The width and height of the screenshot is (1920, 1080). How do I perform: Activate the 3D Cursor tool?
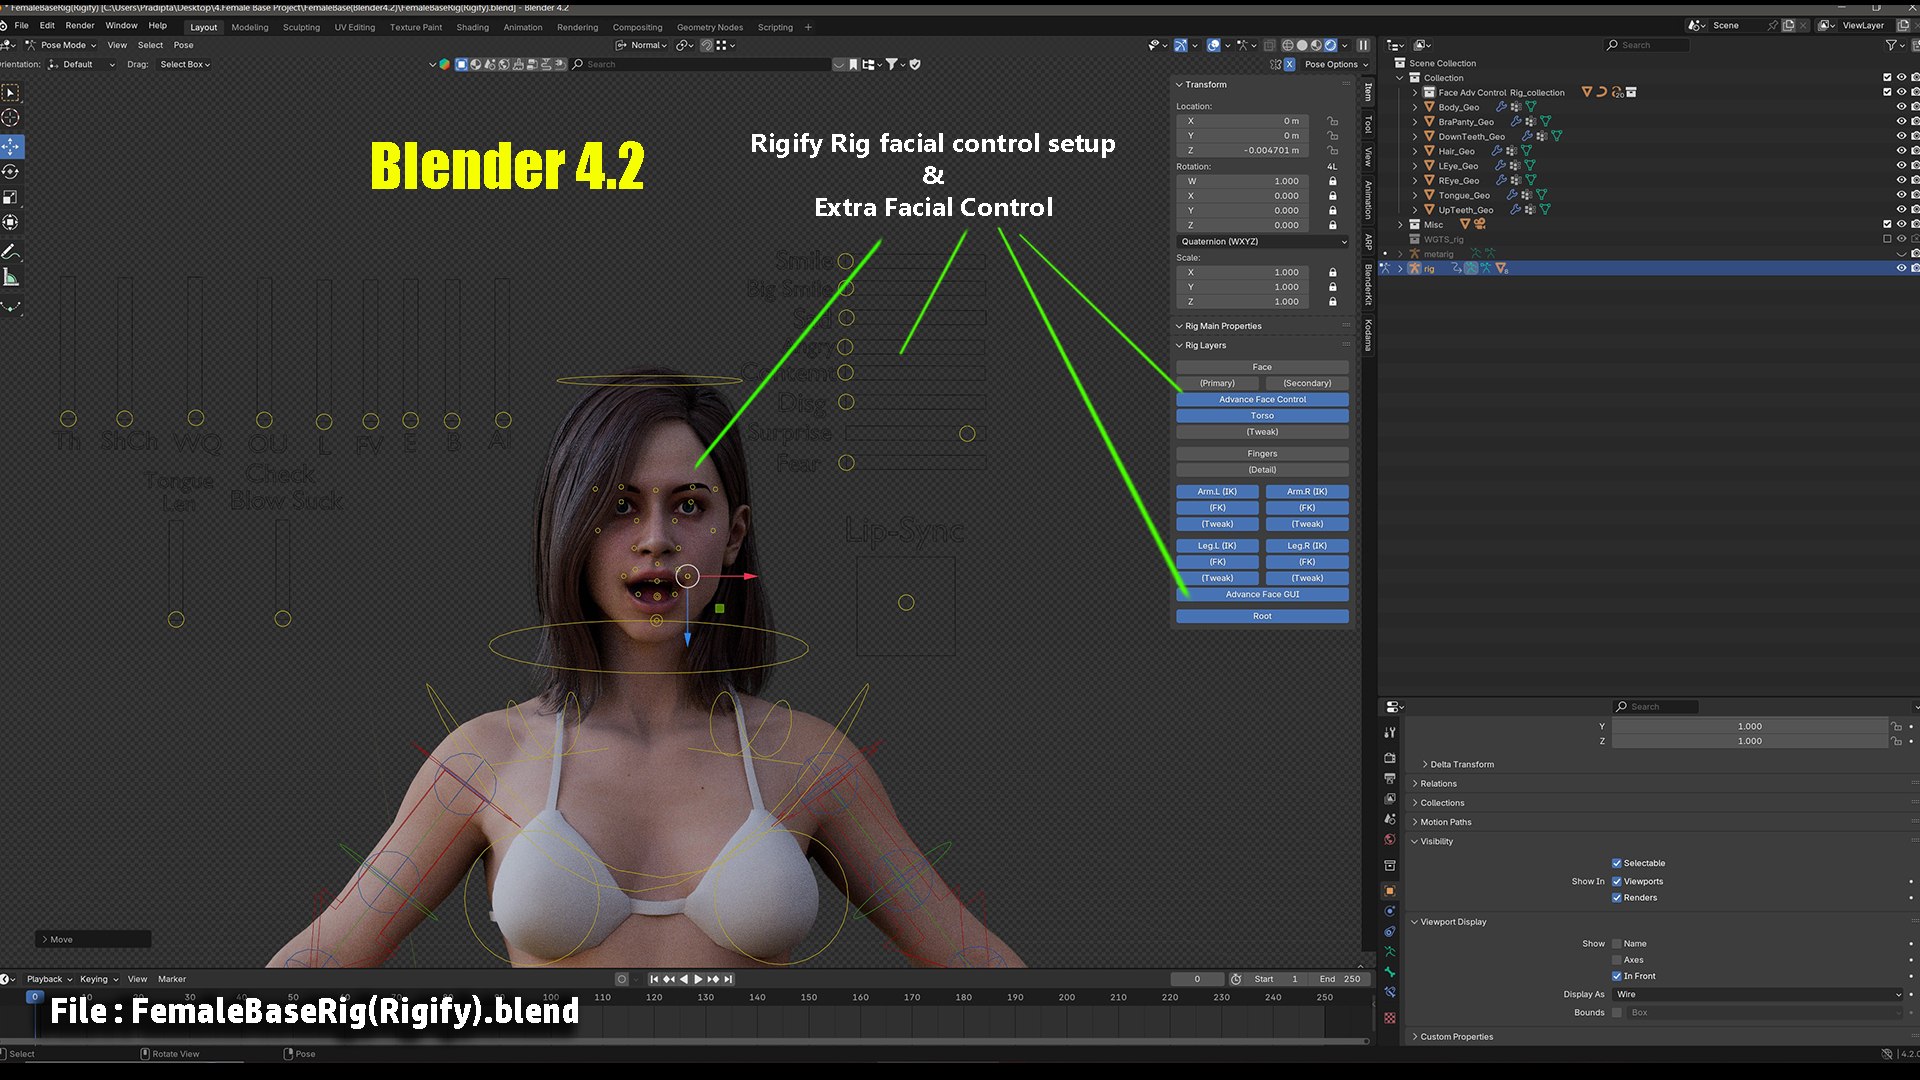[11, 118]
